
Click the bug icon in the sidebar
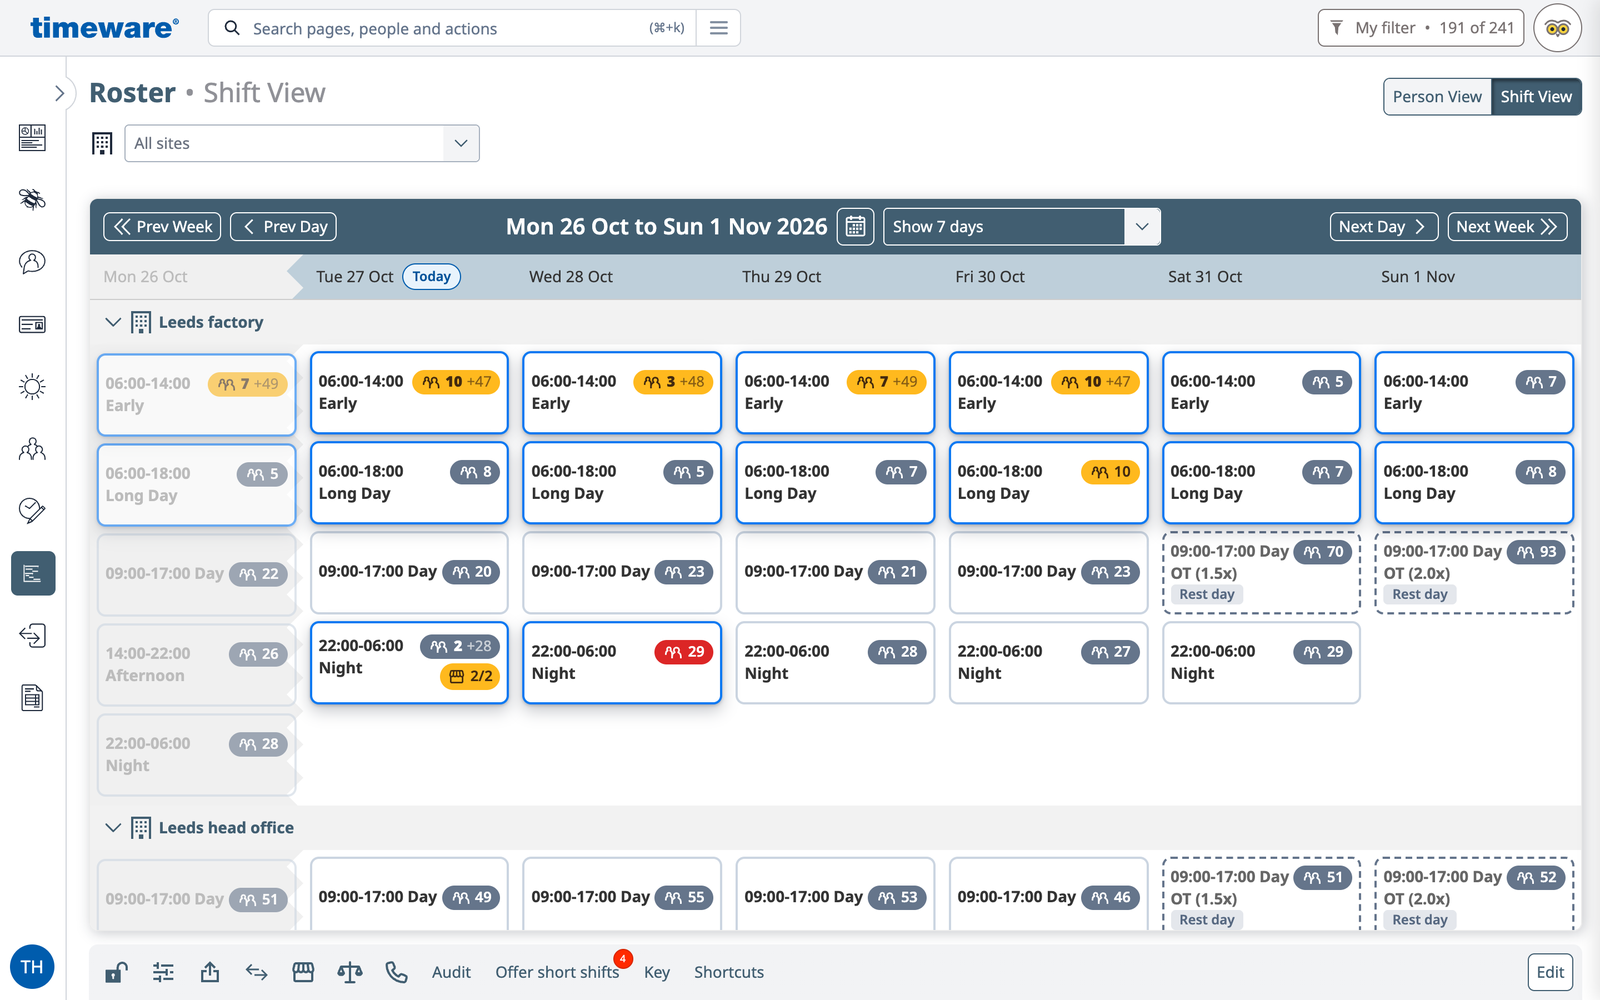pos(32,199)
